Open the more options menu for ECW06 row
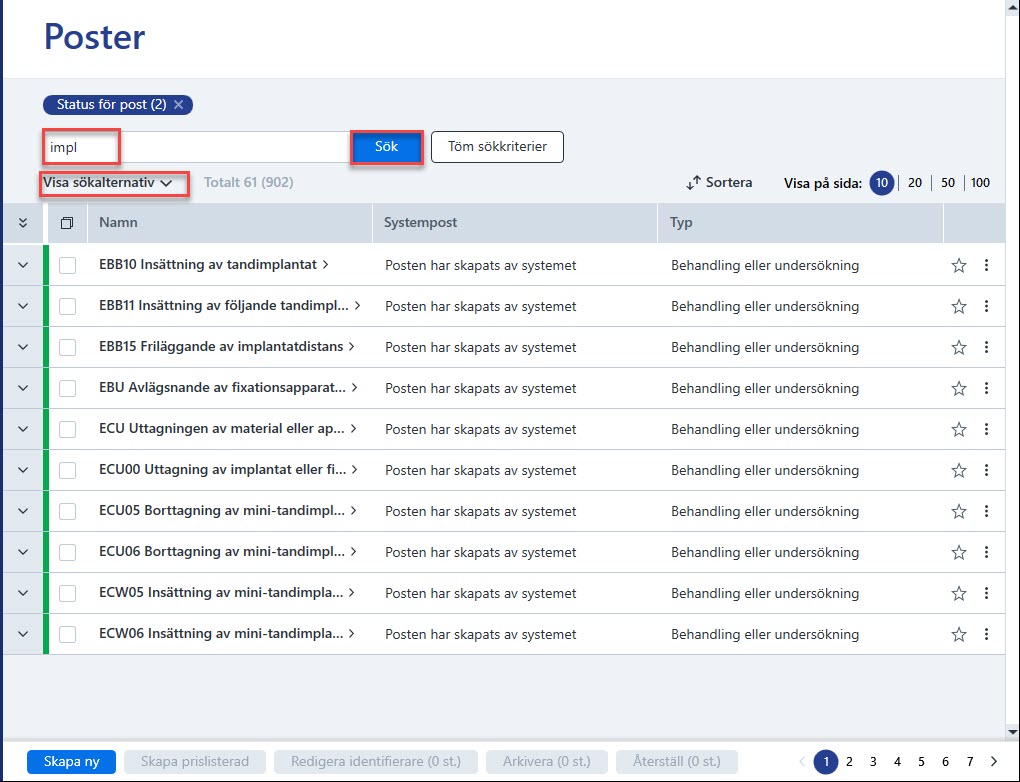The height and width of the screenshot is (782, 1020). [986, 634]
